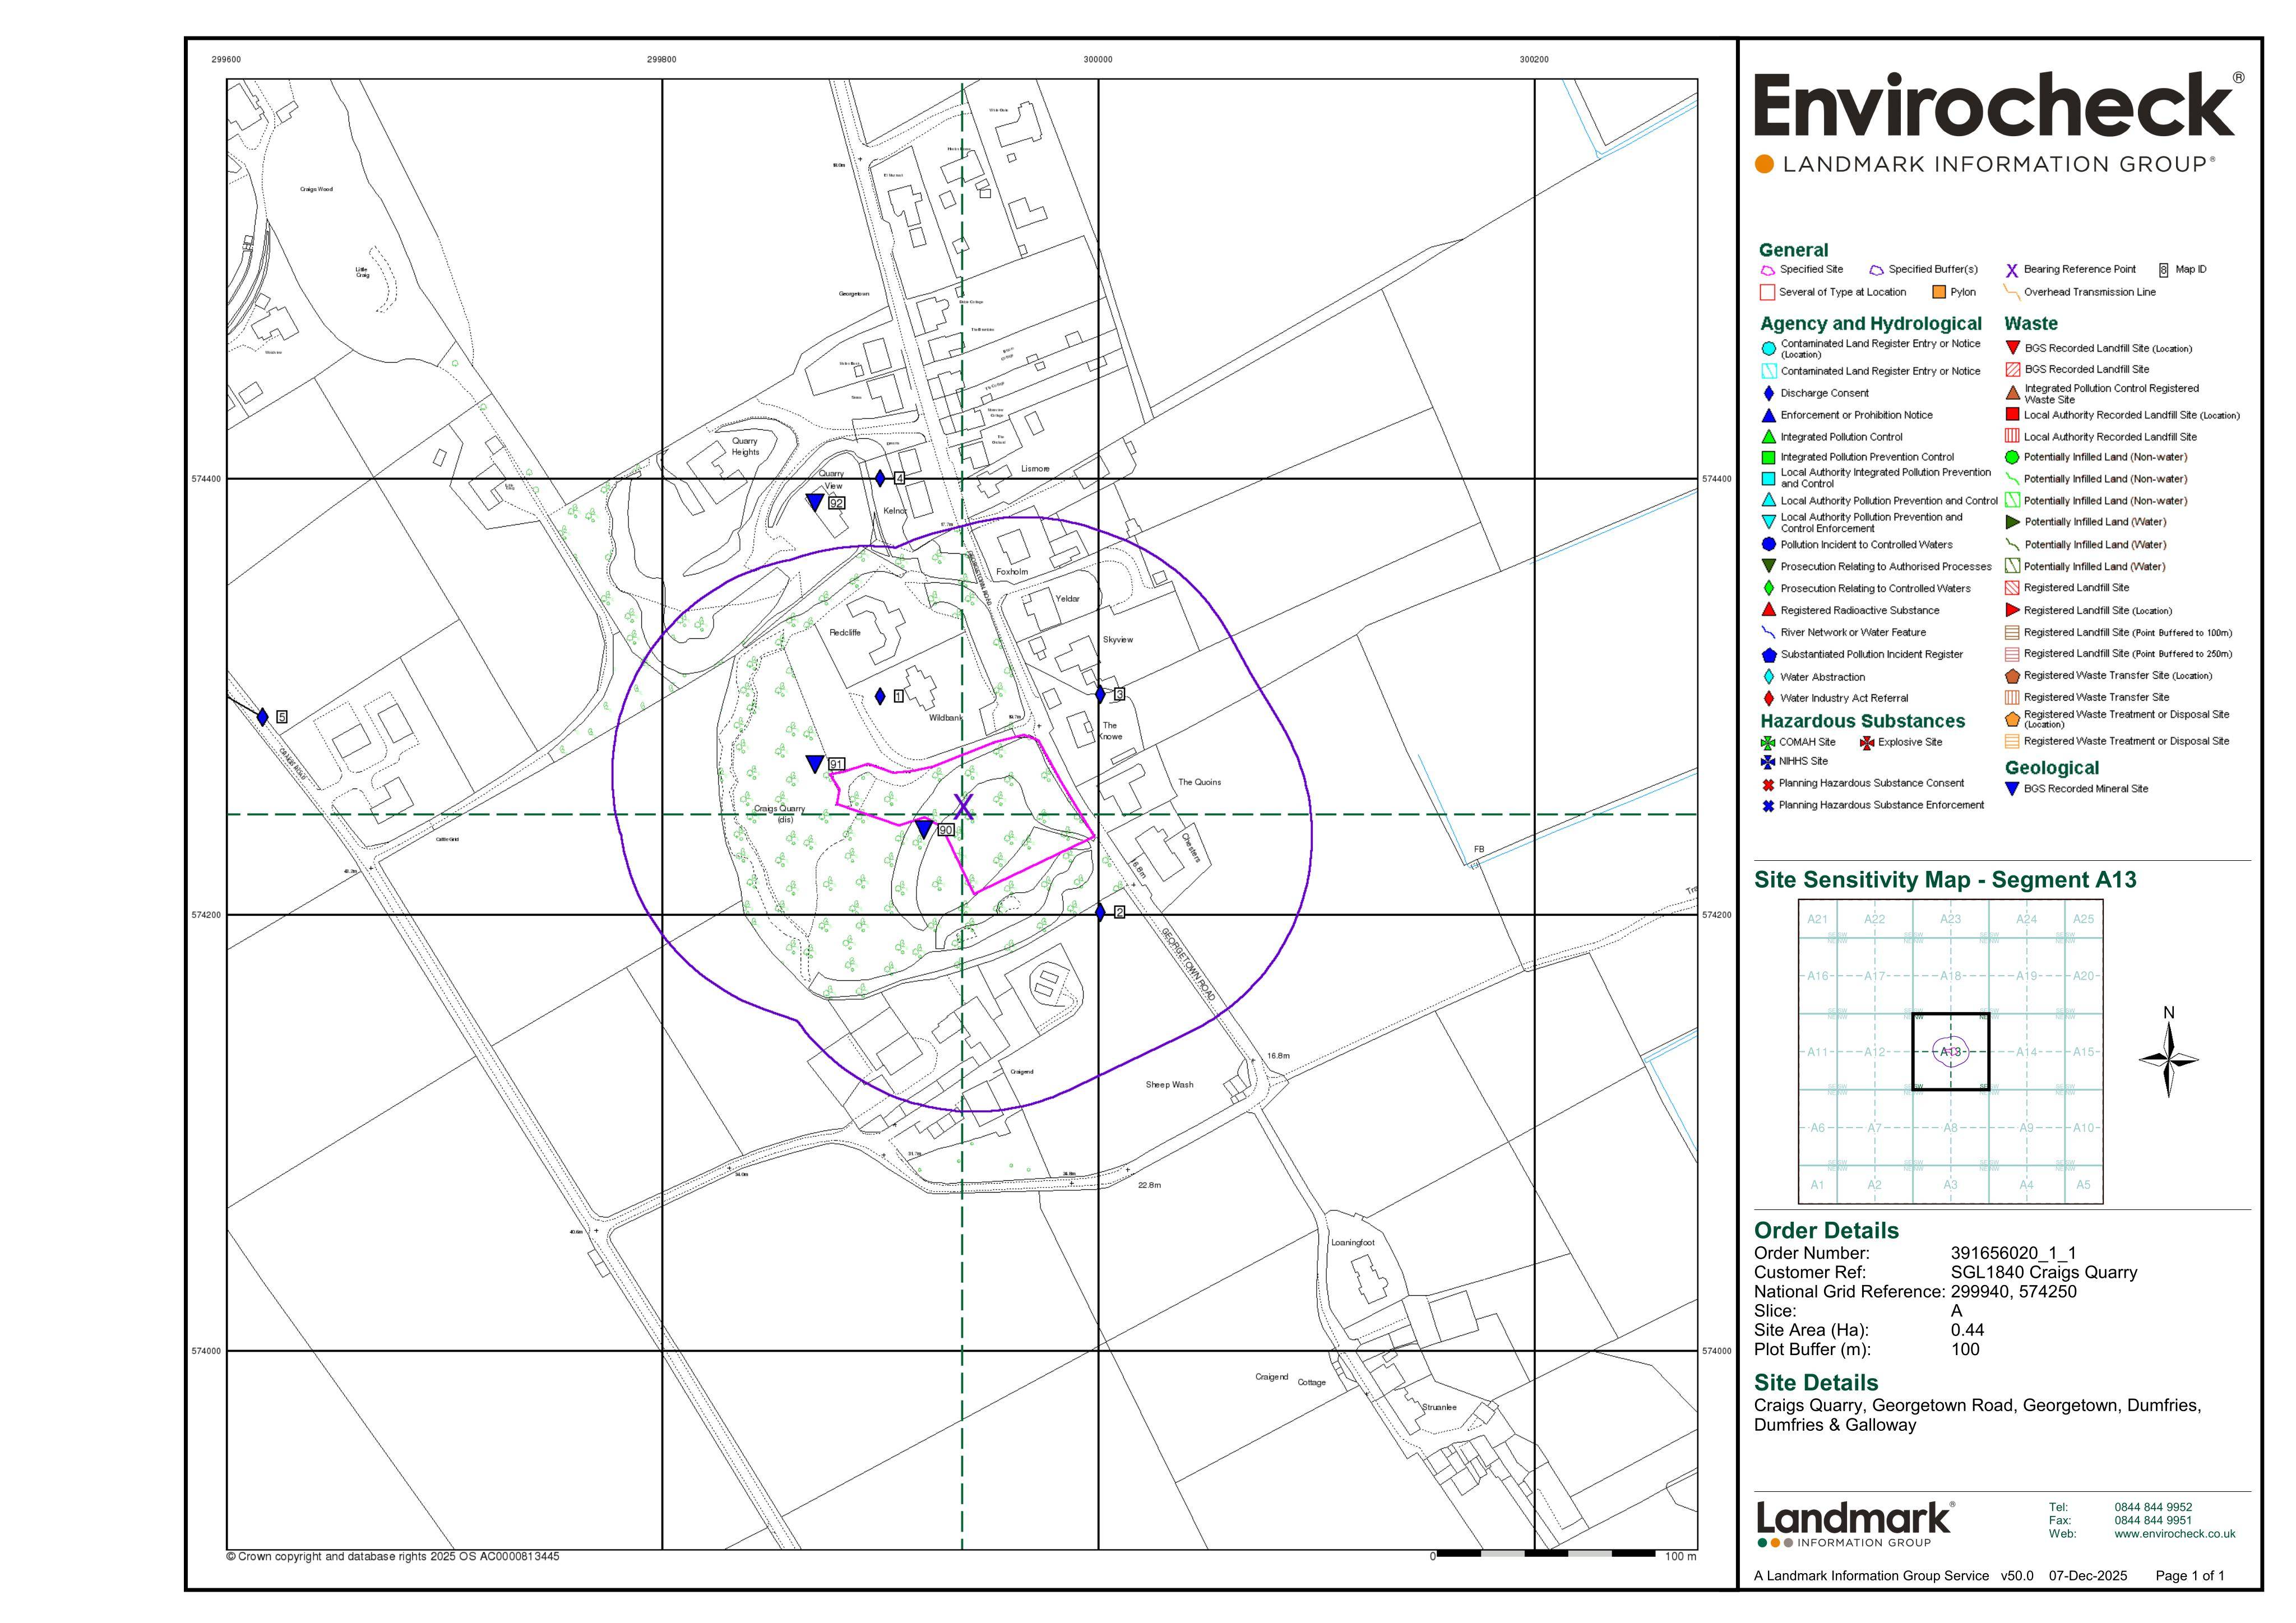2296x1623 pixels.
Task: Click the blue diamond marker with ID 2
Action: 1100,912
